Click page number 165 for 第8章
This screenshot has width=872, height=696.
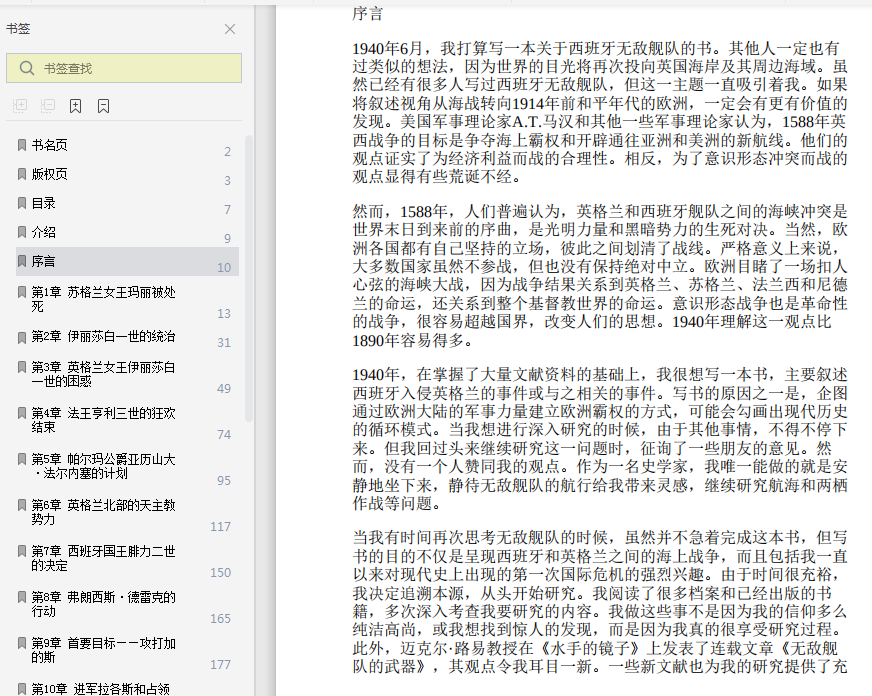tap(221, 619)
